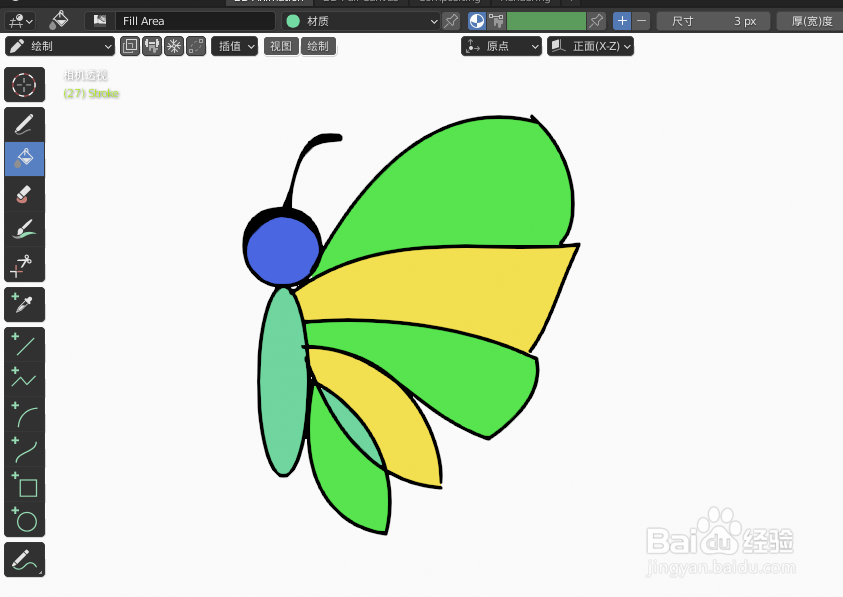
Task: Toggle add weight data option
Action: point(152,46)
